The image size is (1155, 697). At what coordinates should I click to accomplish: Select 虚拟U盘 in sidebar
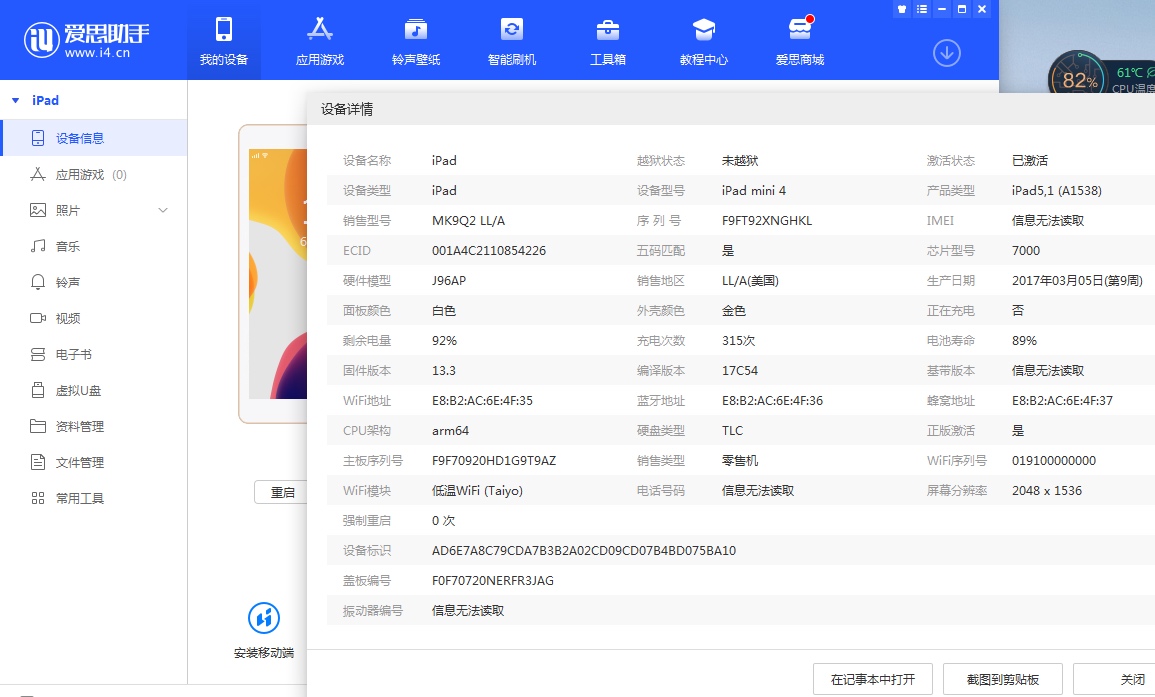pyautogui.click(x=94, y=390)
